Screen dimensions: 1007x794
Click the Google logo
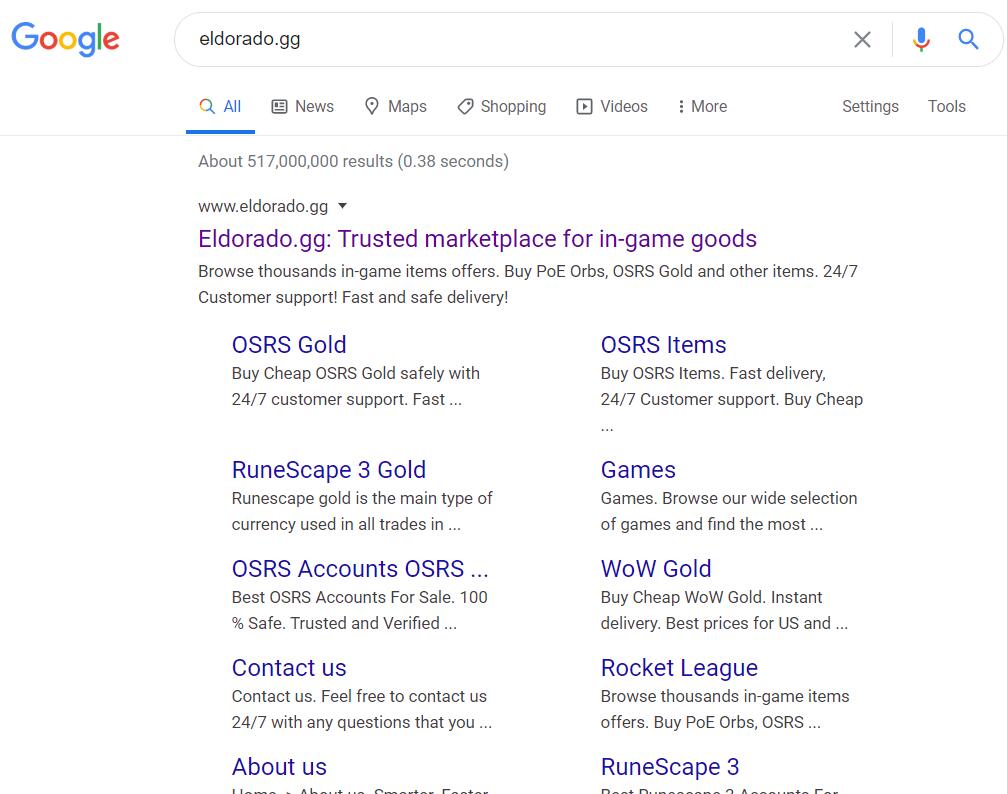(x=66, y=39)
